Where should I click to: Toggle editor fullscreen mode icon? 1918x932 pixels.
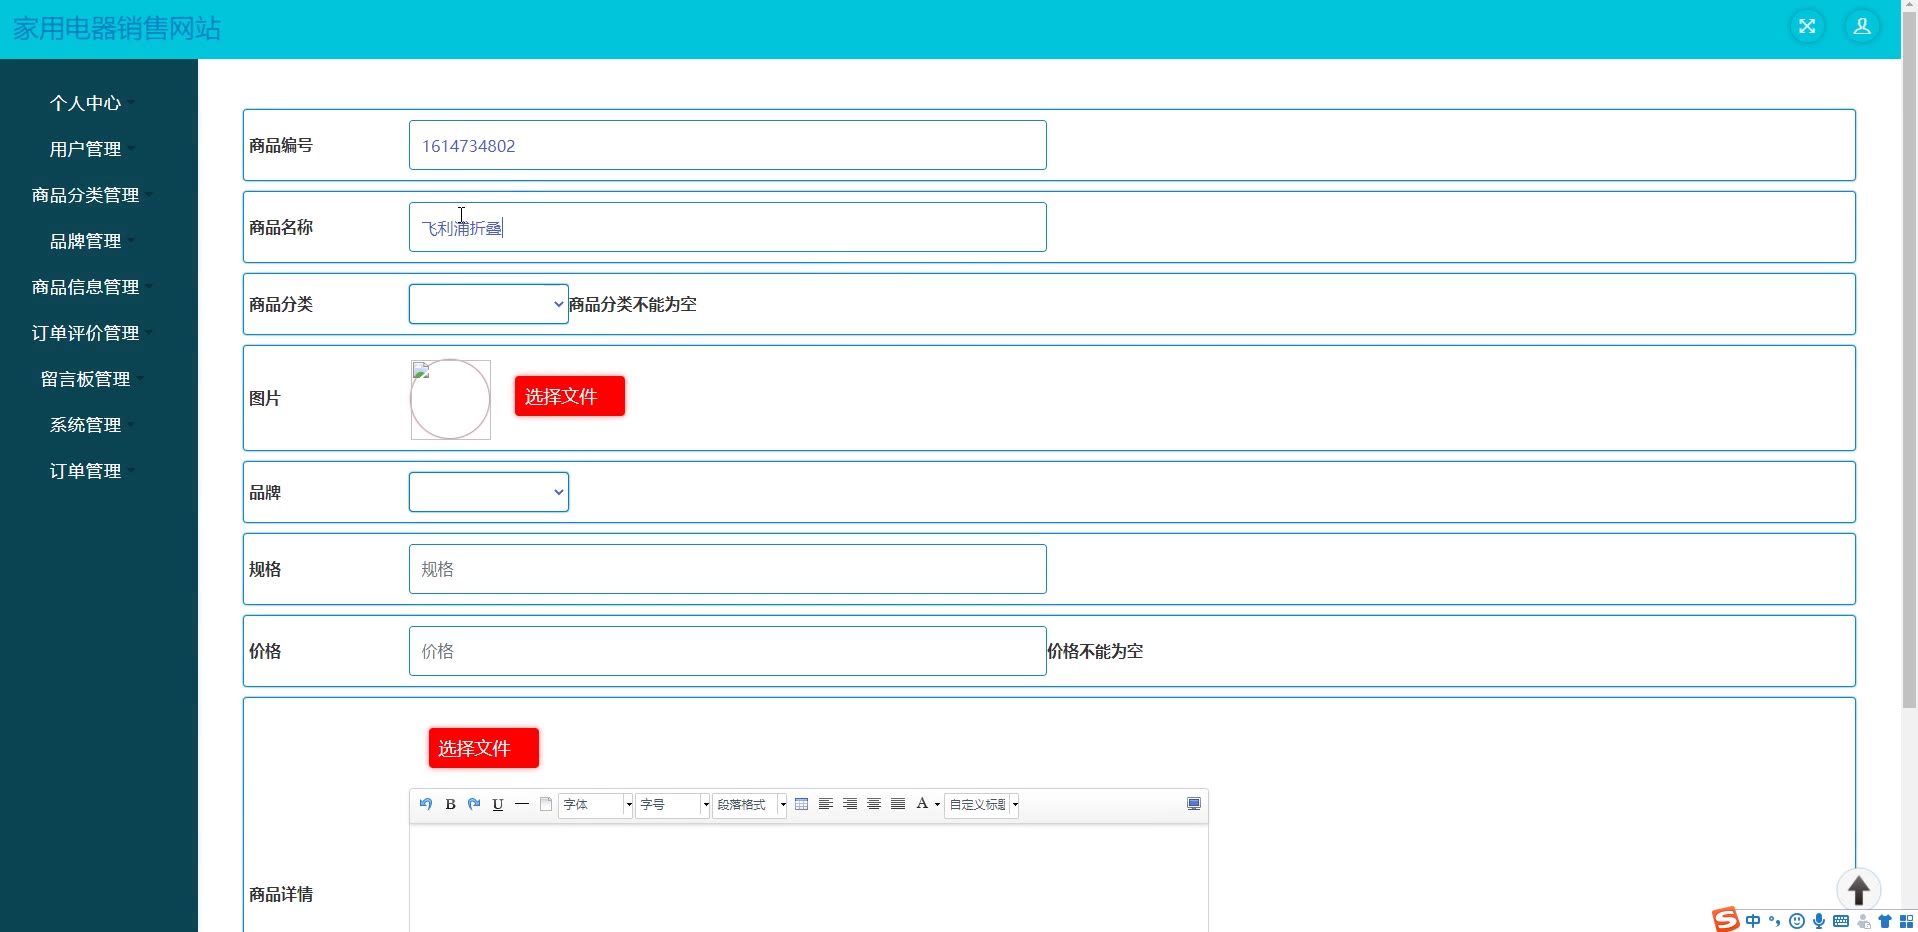pyautogui.click(x=1194, y=804)
